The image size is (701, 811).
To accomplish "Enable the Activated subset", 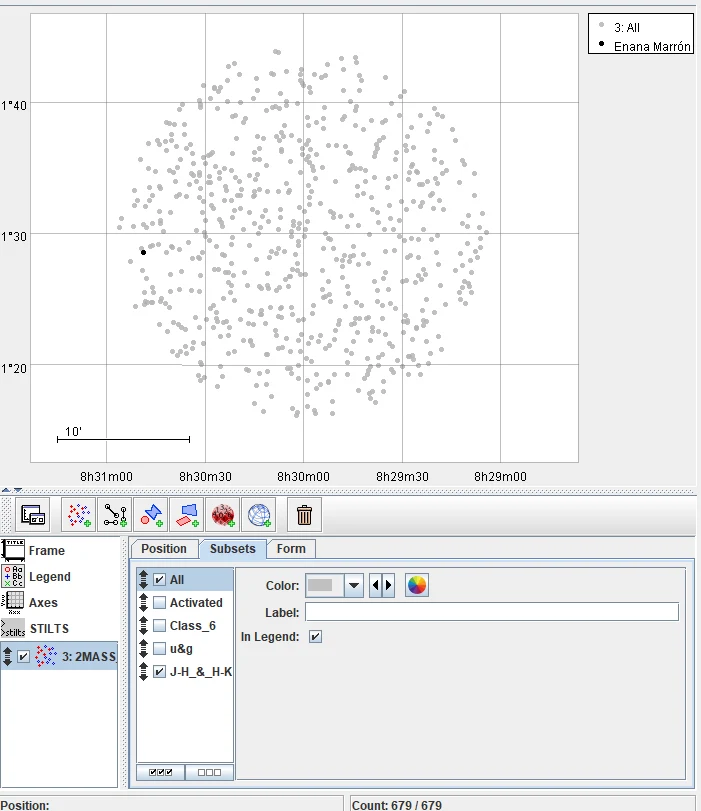I will coord(160,603).
